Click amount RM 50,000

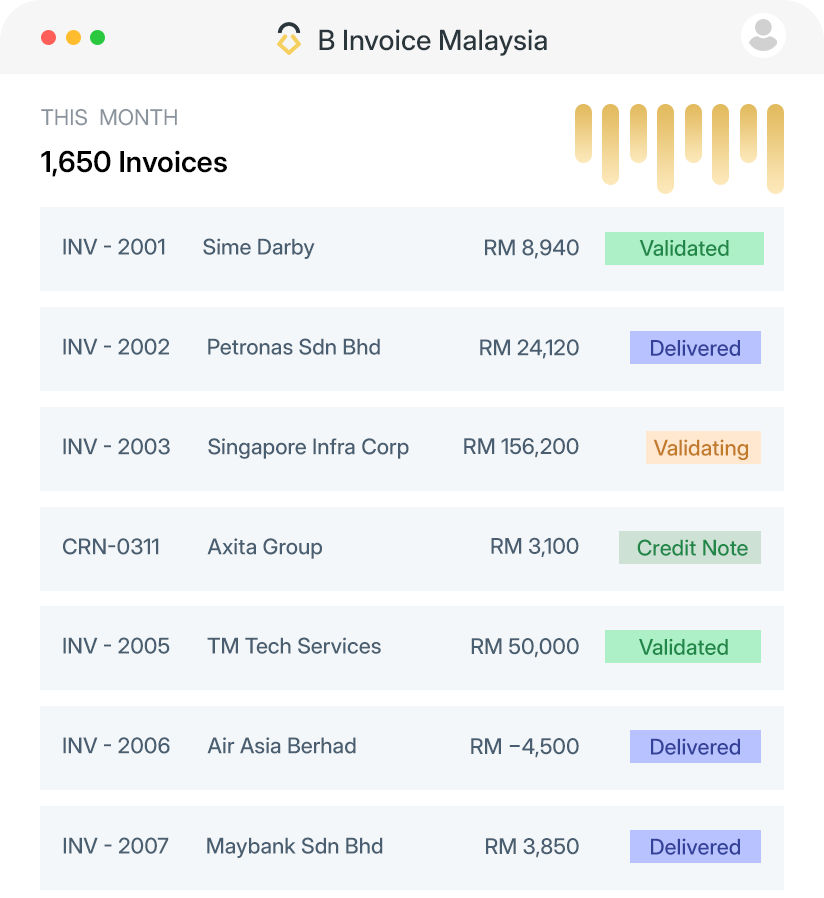pyautogui.click(x=525, y=647)
